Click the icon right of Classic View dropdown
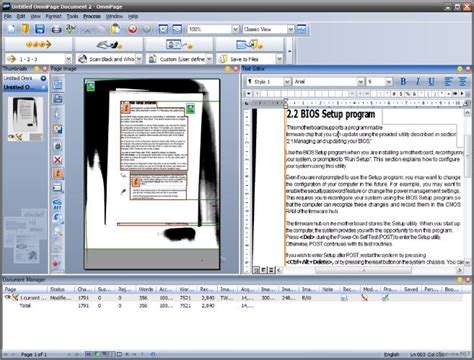Screen dimensions: 474x360 click(301, 29)
